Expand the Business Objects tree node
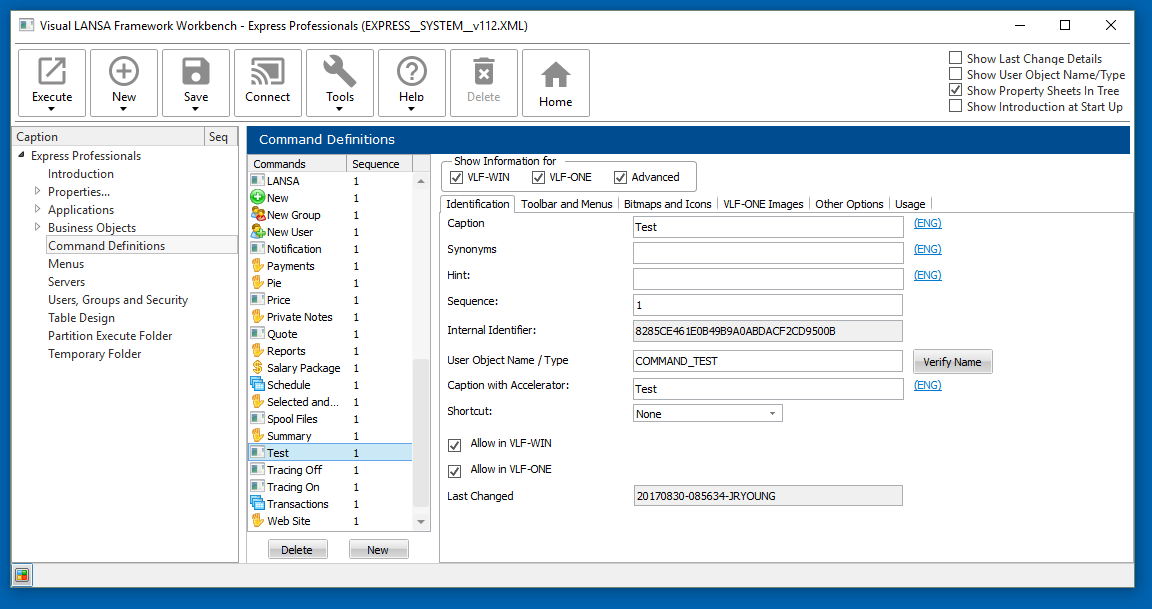Screen dimensions: 1152x609 (37, 227)
